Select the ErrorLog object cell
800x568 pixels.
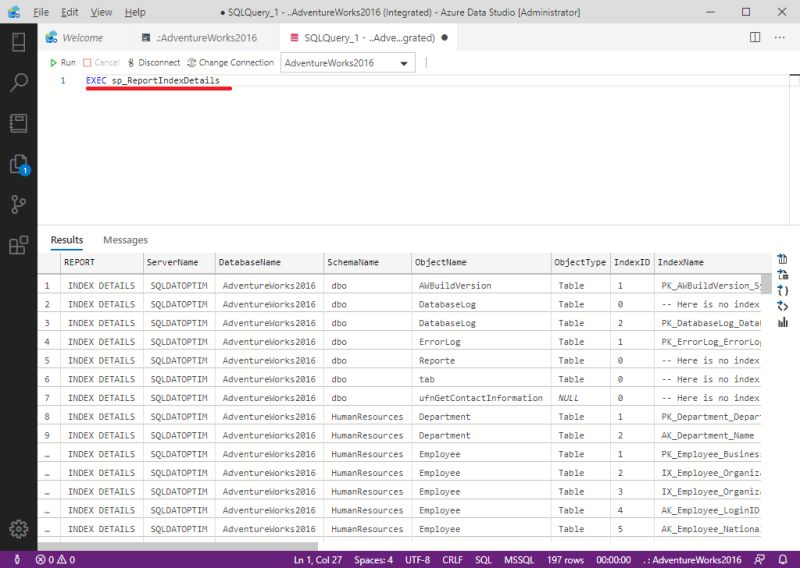pyautogui.click(x=481, y=342)
